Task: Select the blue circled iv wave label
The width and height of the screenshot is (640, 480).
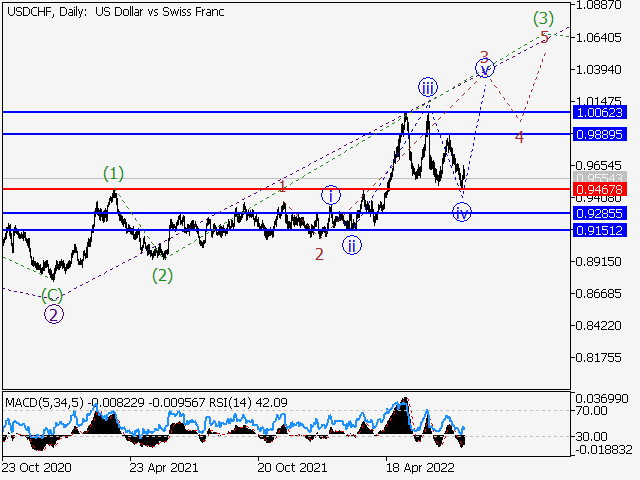Action: click(x=462, y=212)
